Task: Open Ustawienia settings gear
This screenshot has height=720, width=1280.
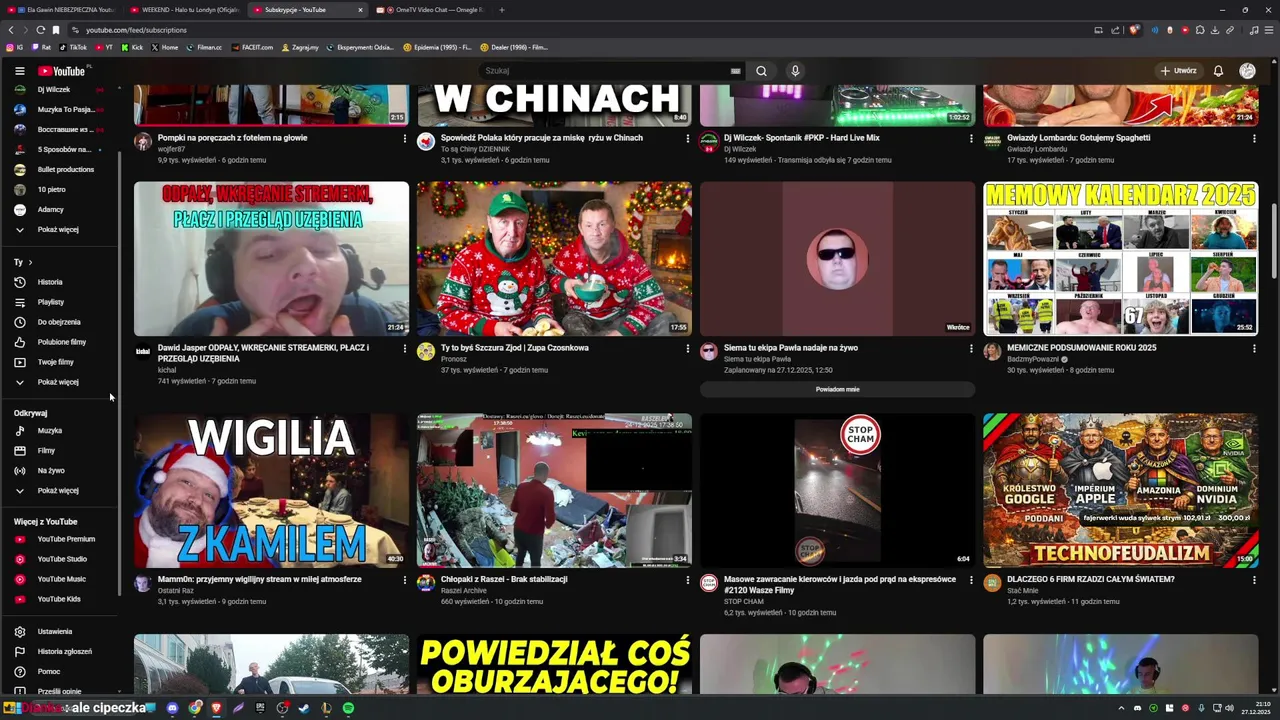Action: click(x=60, y=631)
